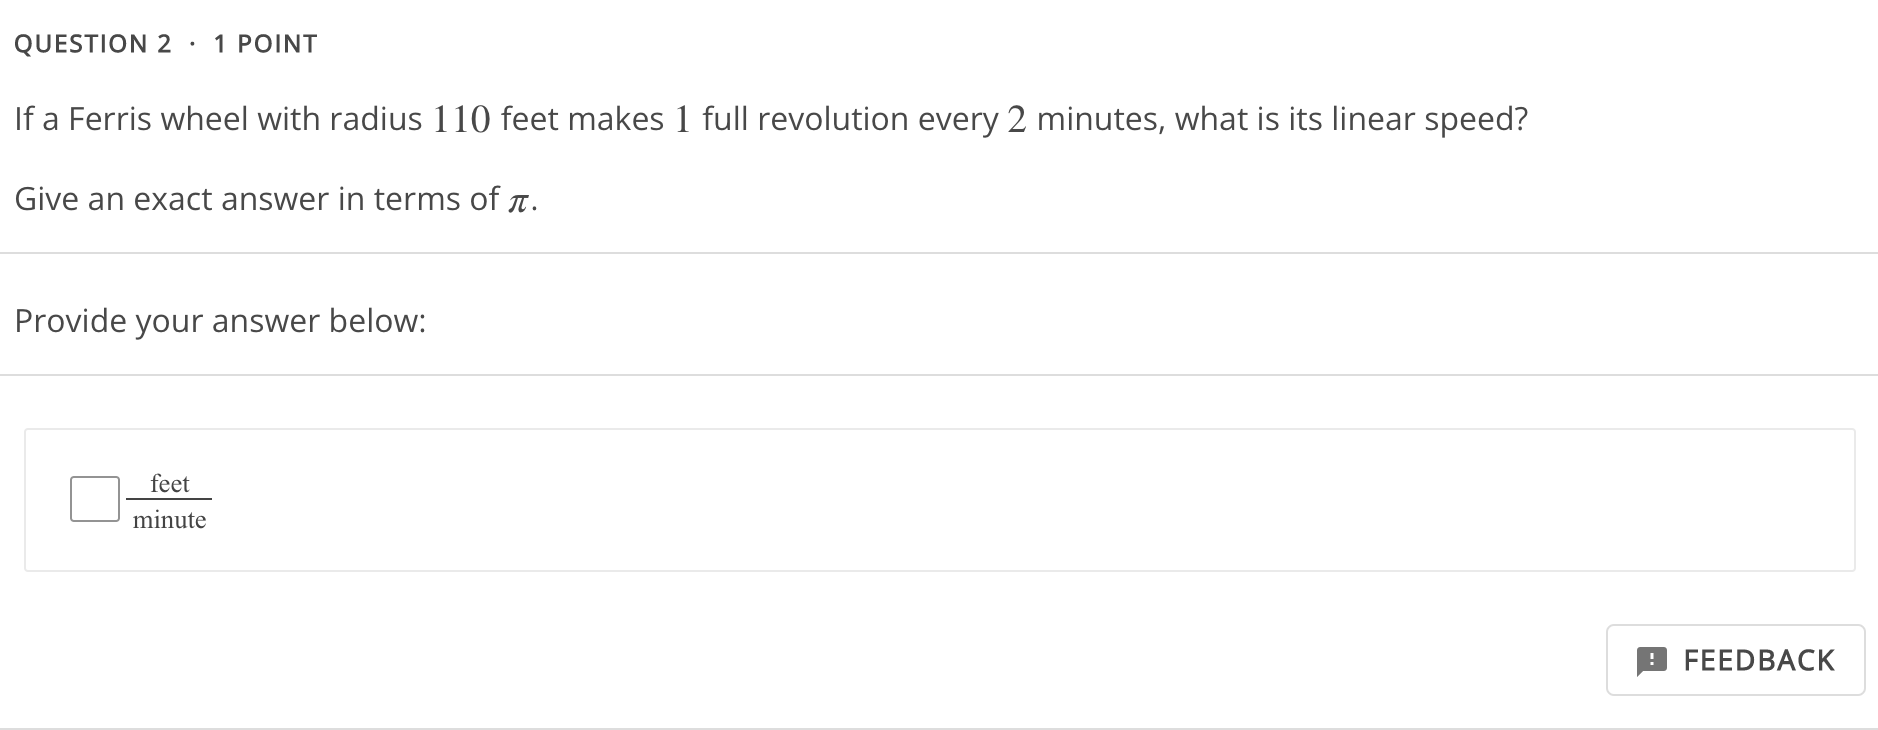Image resolution: width=1878 pixels, height=730 pixels.
Task: Click the FEEDBACK button
Action: point(1735,660)
